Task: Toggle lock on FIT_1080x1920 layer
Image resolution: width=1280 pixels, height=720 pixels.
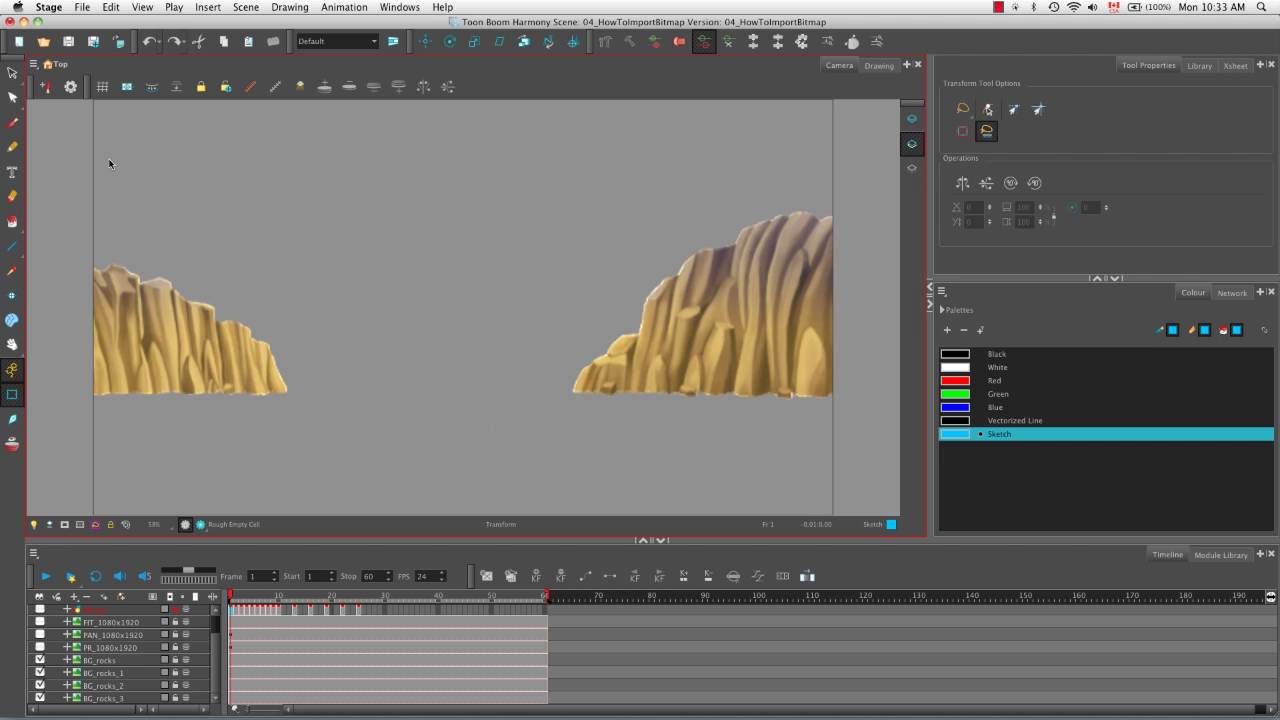Action: 175,622
